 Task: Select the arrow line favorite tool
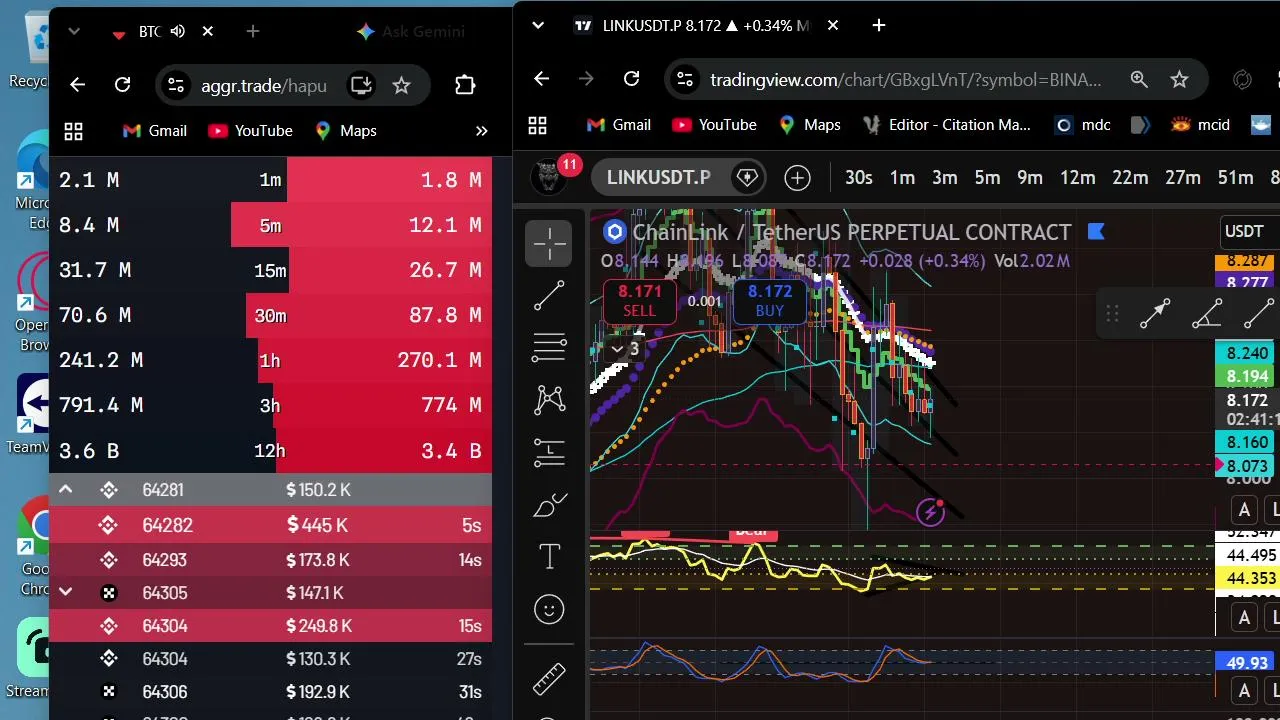pos(1155,315)
